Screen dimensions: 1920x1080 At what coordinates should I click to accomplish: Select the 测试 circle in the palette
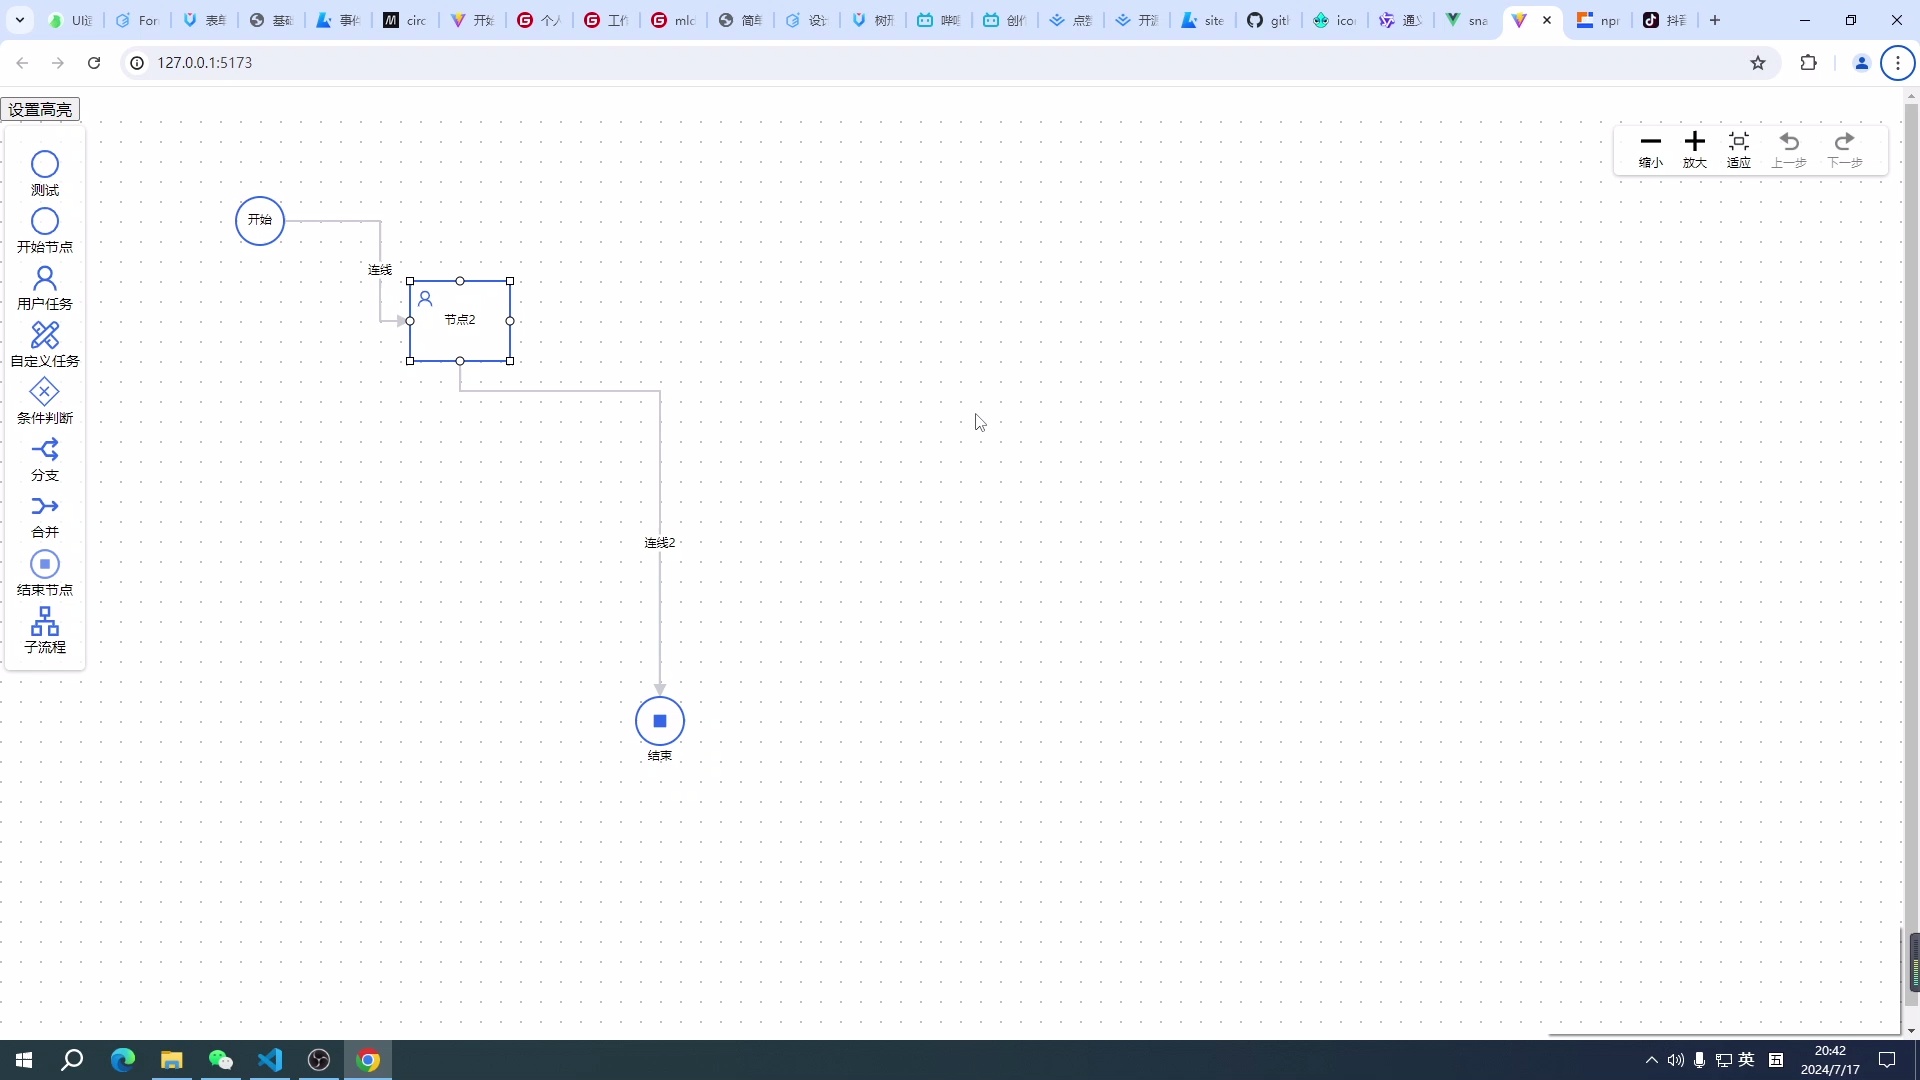pos(45,164)
